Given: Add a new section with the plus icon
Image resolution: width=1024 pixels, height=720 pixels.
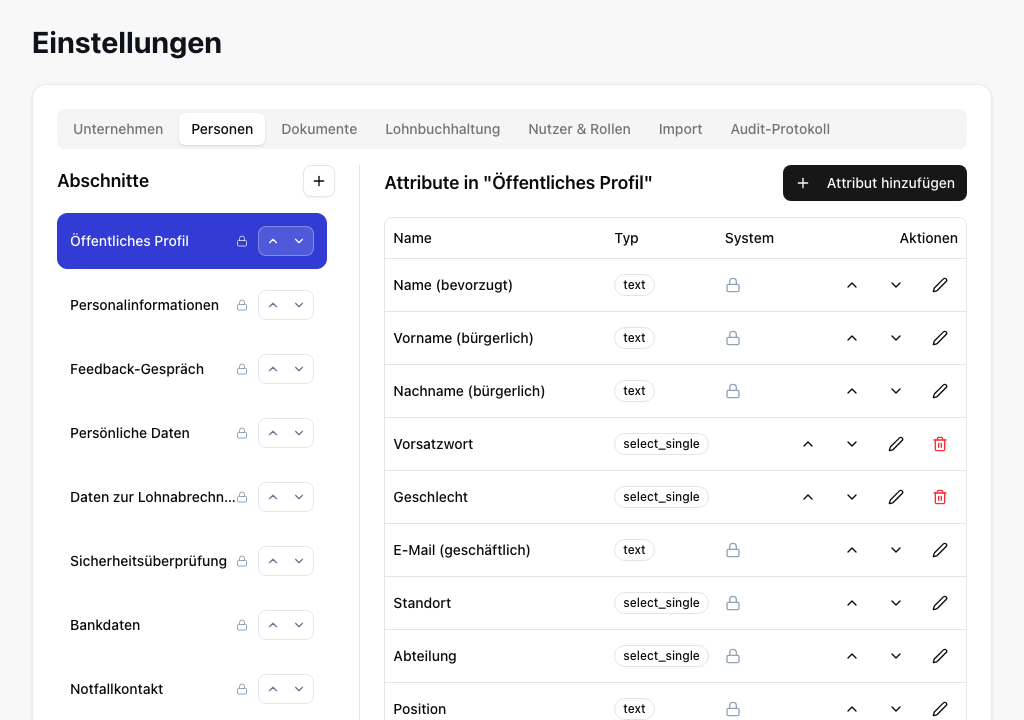Looking at the screenshot, I should coord(319,181).
